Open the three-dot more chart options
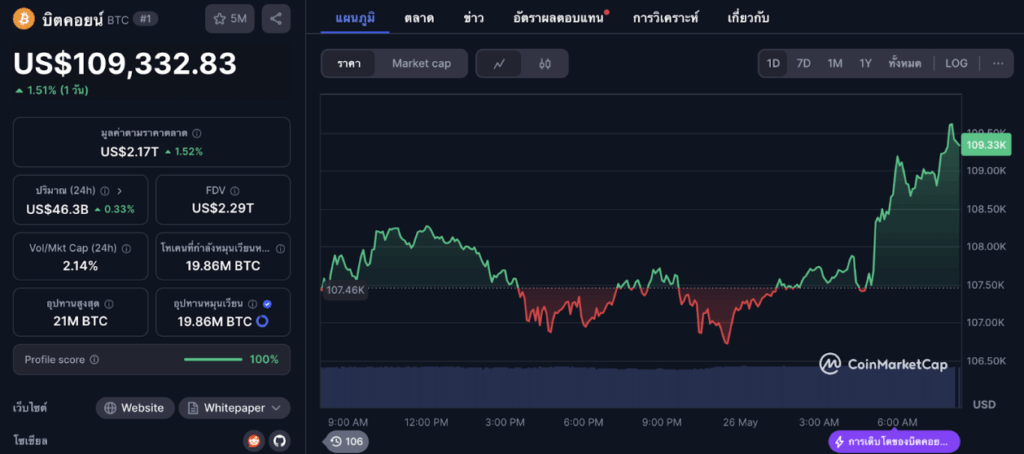 coord(997,64)
